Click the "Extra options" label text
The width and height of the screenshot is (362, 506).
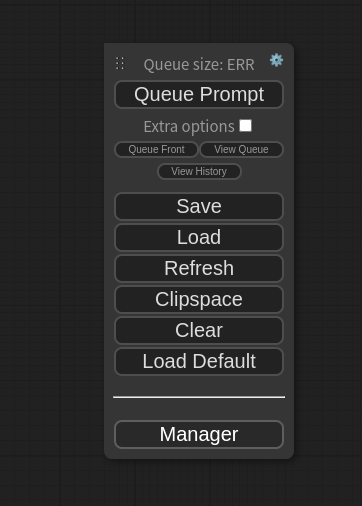click(x=189, y=127)
